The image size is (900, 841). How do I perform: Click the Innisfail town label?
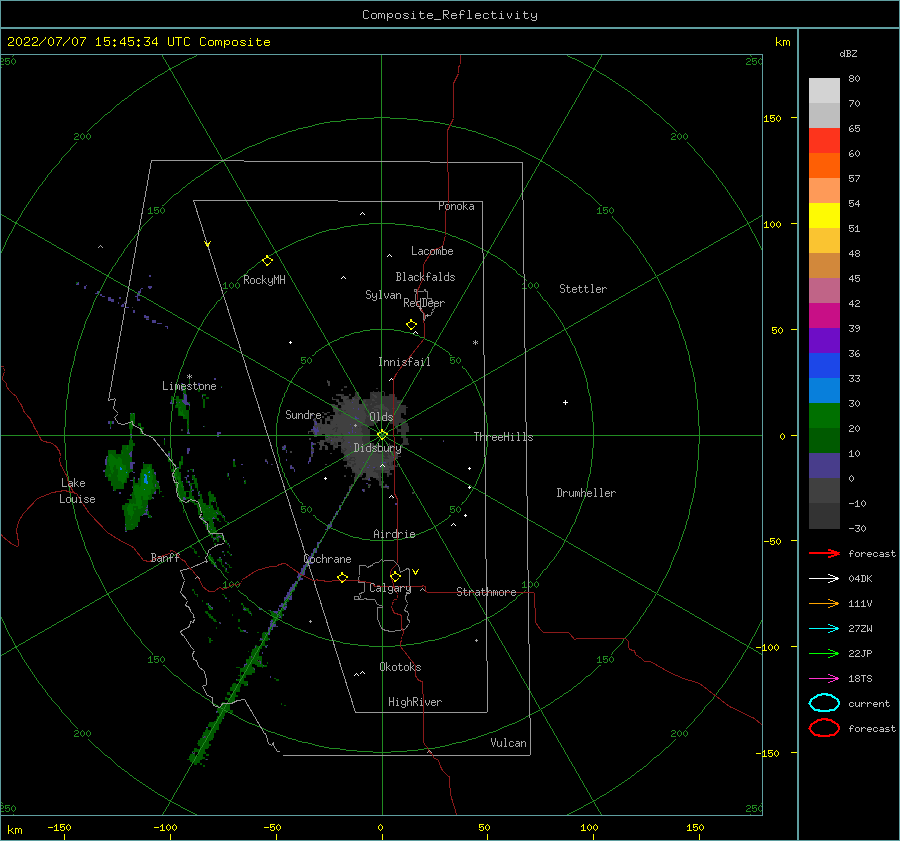pyautogui.click(x=404, y=362)
